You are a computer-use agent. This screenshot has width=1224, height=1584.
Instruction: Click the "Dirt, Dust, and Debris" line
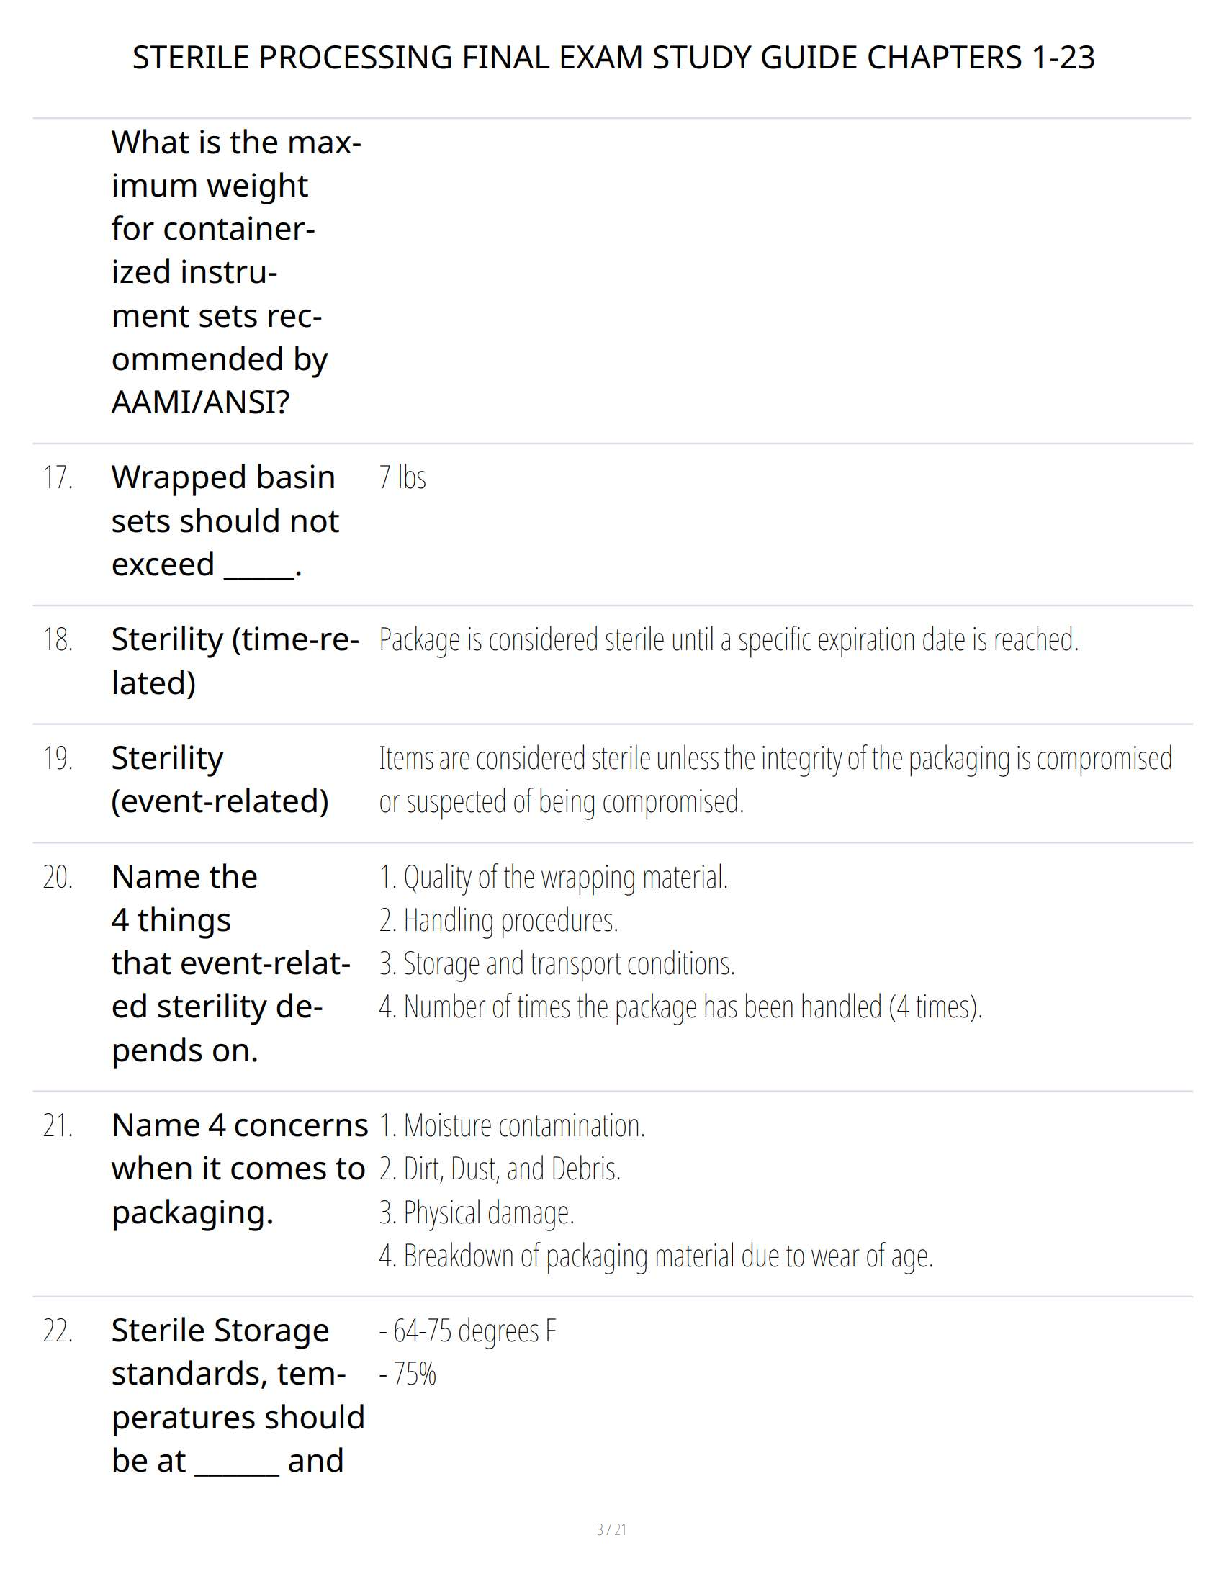point(500,1169)
